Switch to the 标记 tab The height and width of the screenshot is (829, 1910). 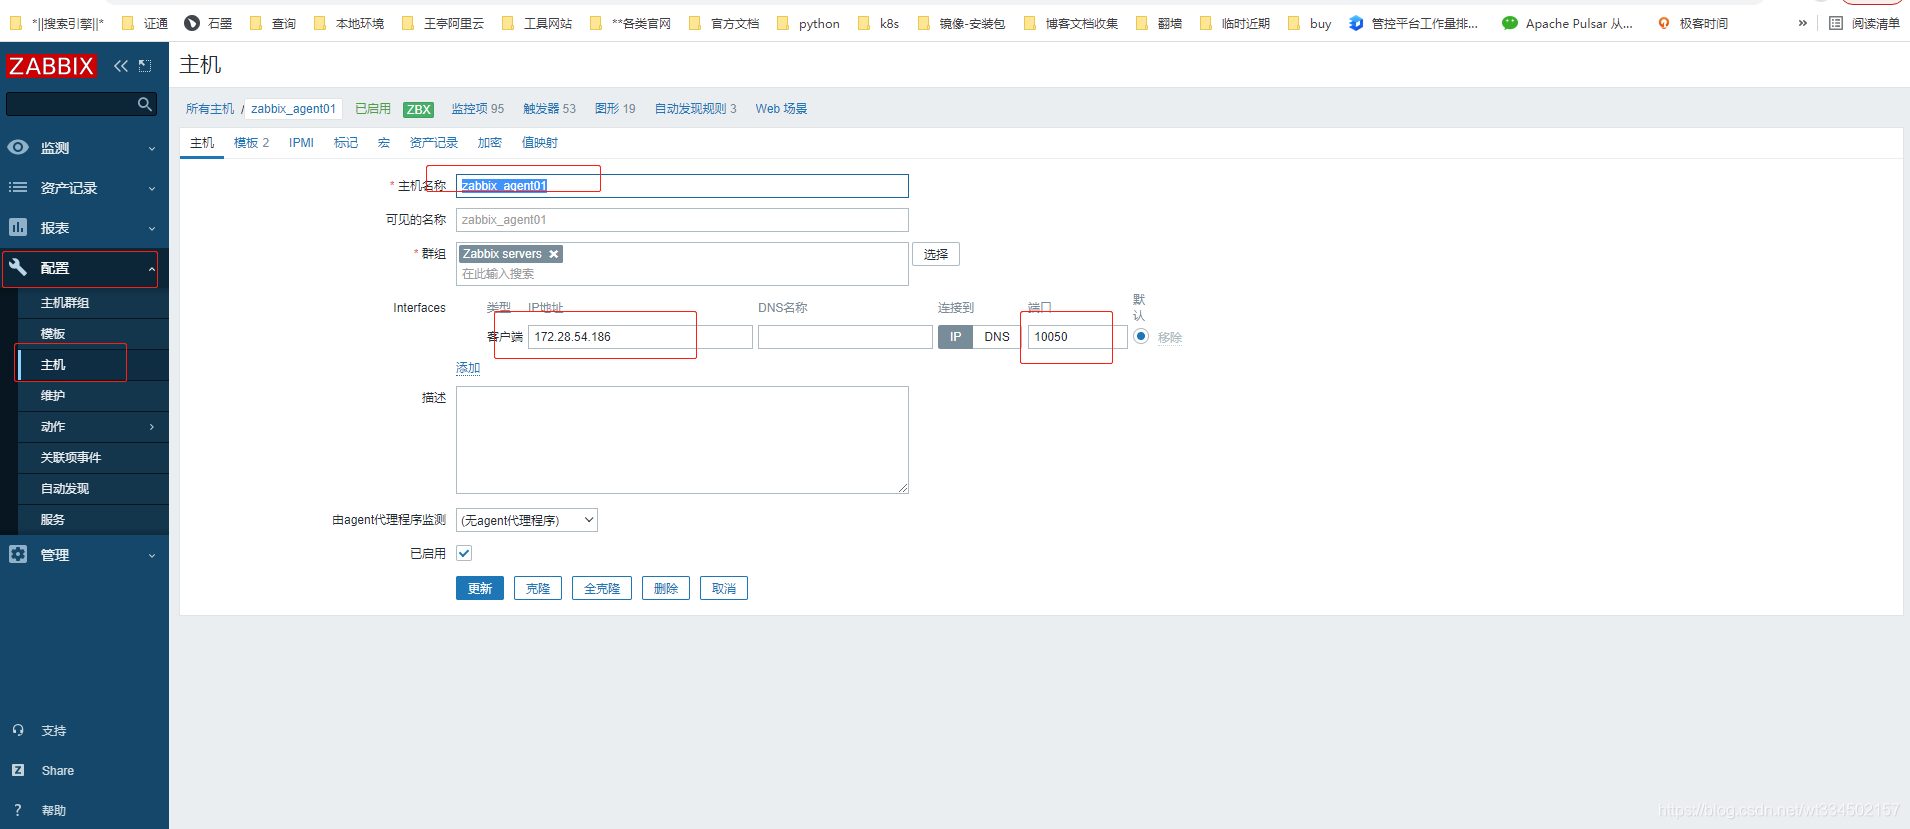[346, 143]
